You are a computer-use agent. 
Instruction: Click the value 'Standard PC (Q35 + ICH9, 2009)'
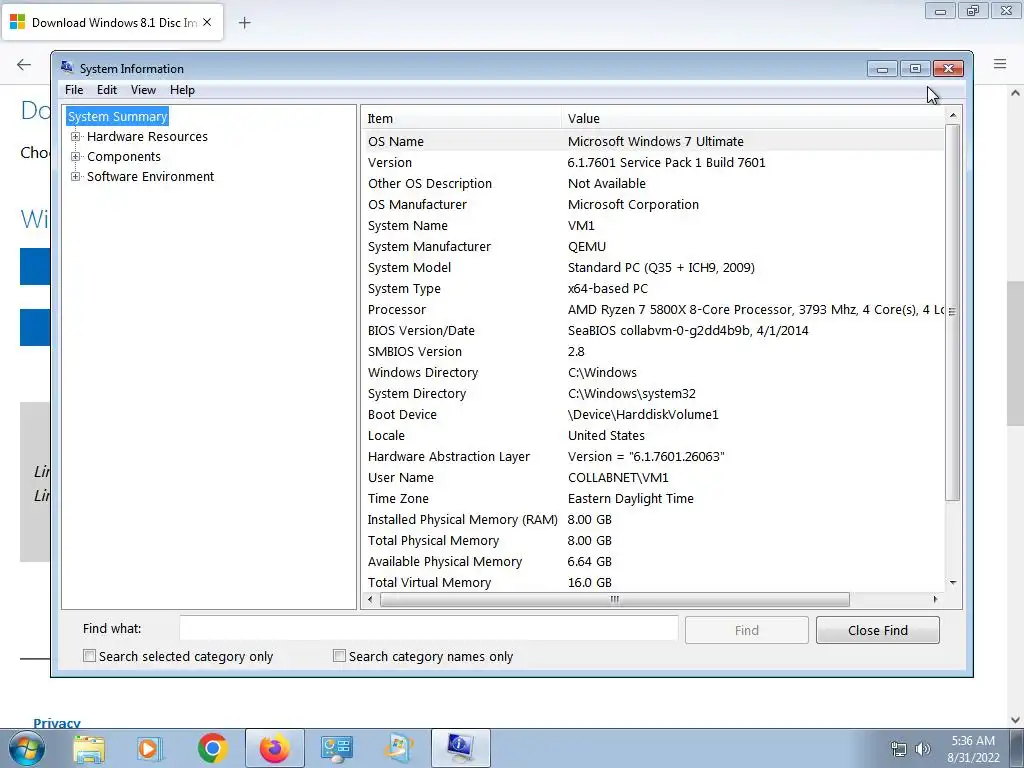click(661, 267)
